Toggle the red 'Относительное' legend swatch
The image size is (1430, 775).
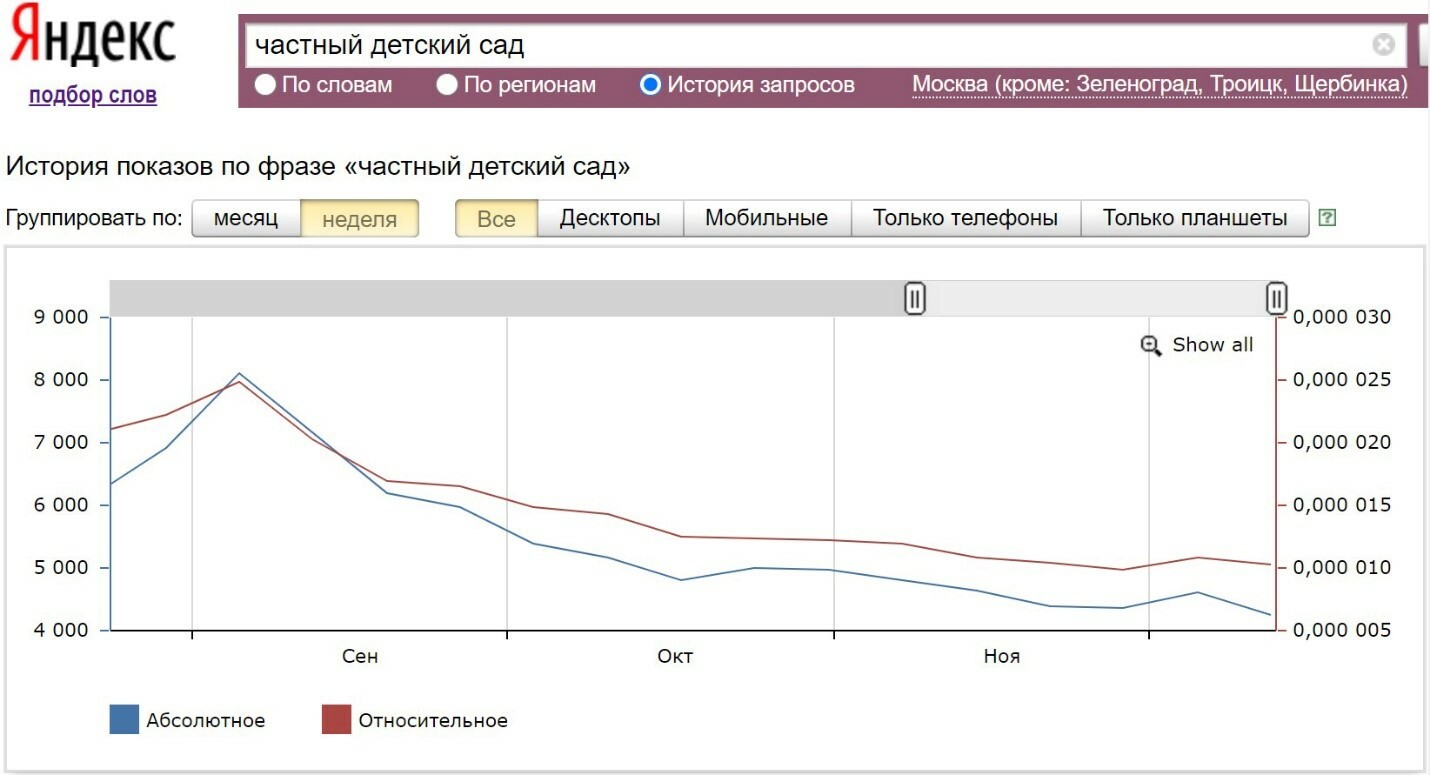pyautogui.click(x=337, y=720)
